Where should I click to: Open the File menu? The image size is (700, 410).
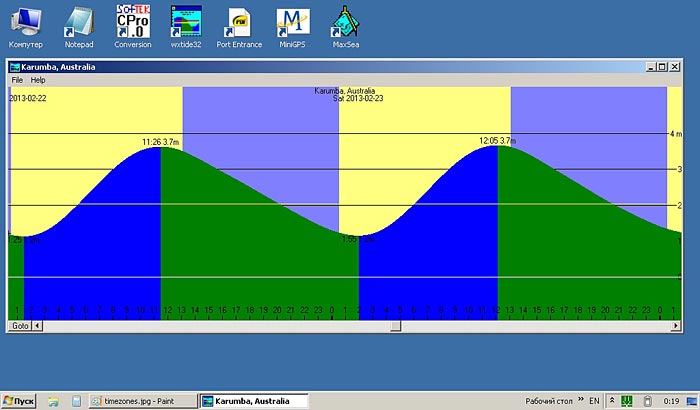pos(17,80)
